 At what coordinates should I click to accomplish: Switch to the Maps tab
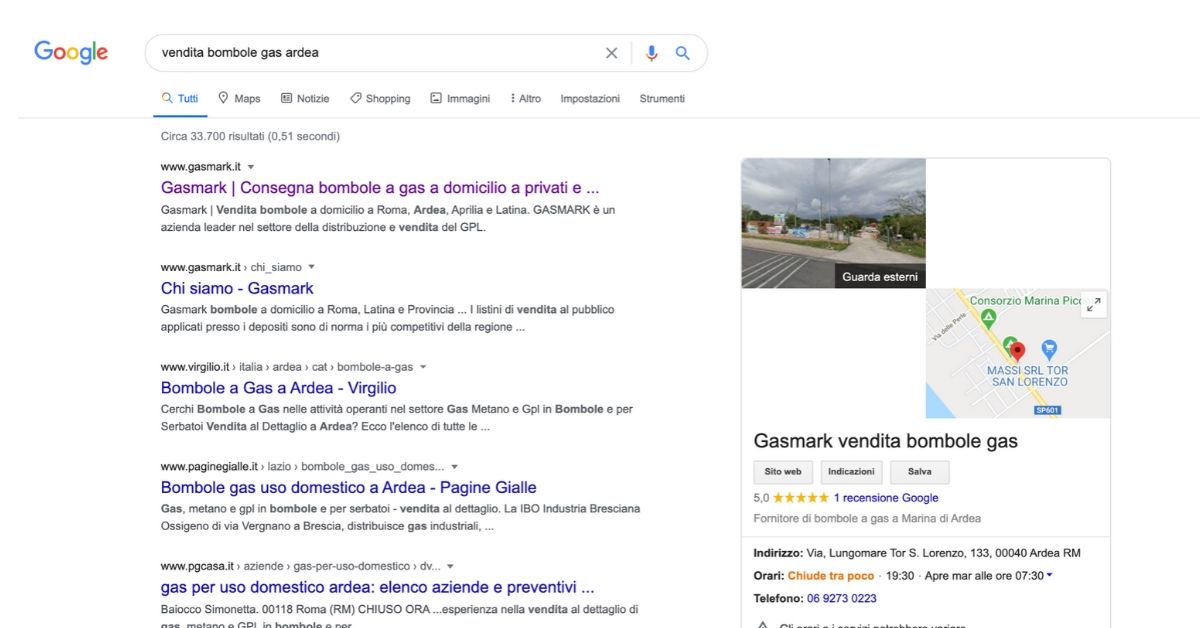coord(239,98)
